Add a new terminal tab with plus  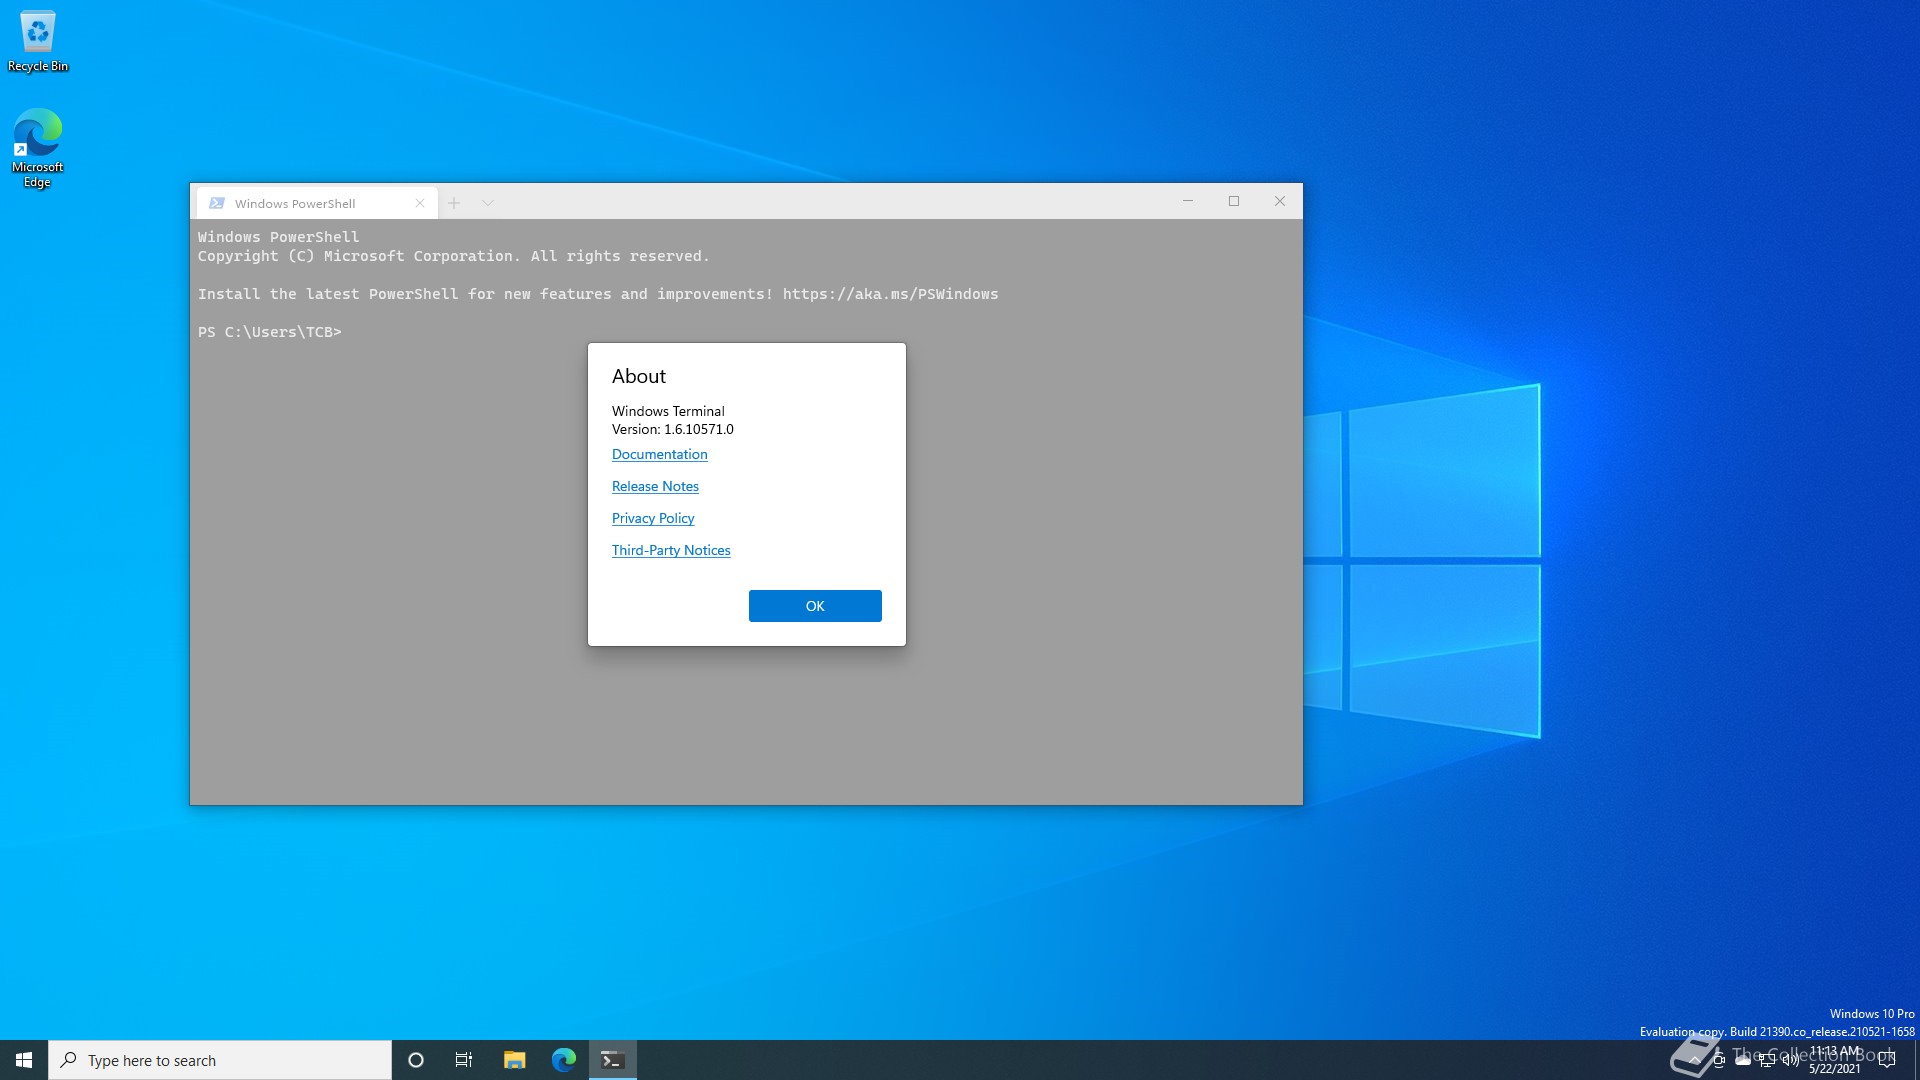click(x=454, y=203)
